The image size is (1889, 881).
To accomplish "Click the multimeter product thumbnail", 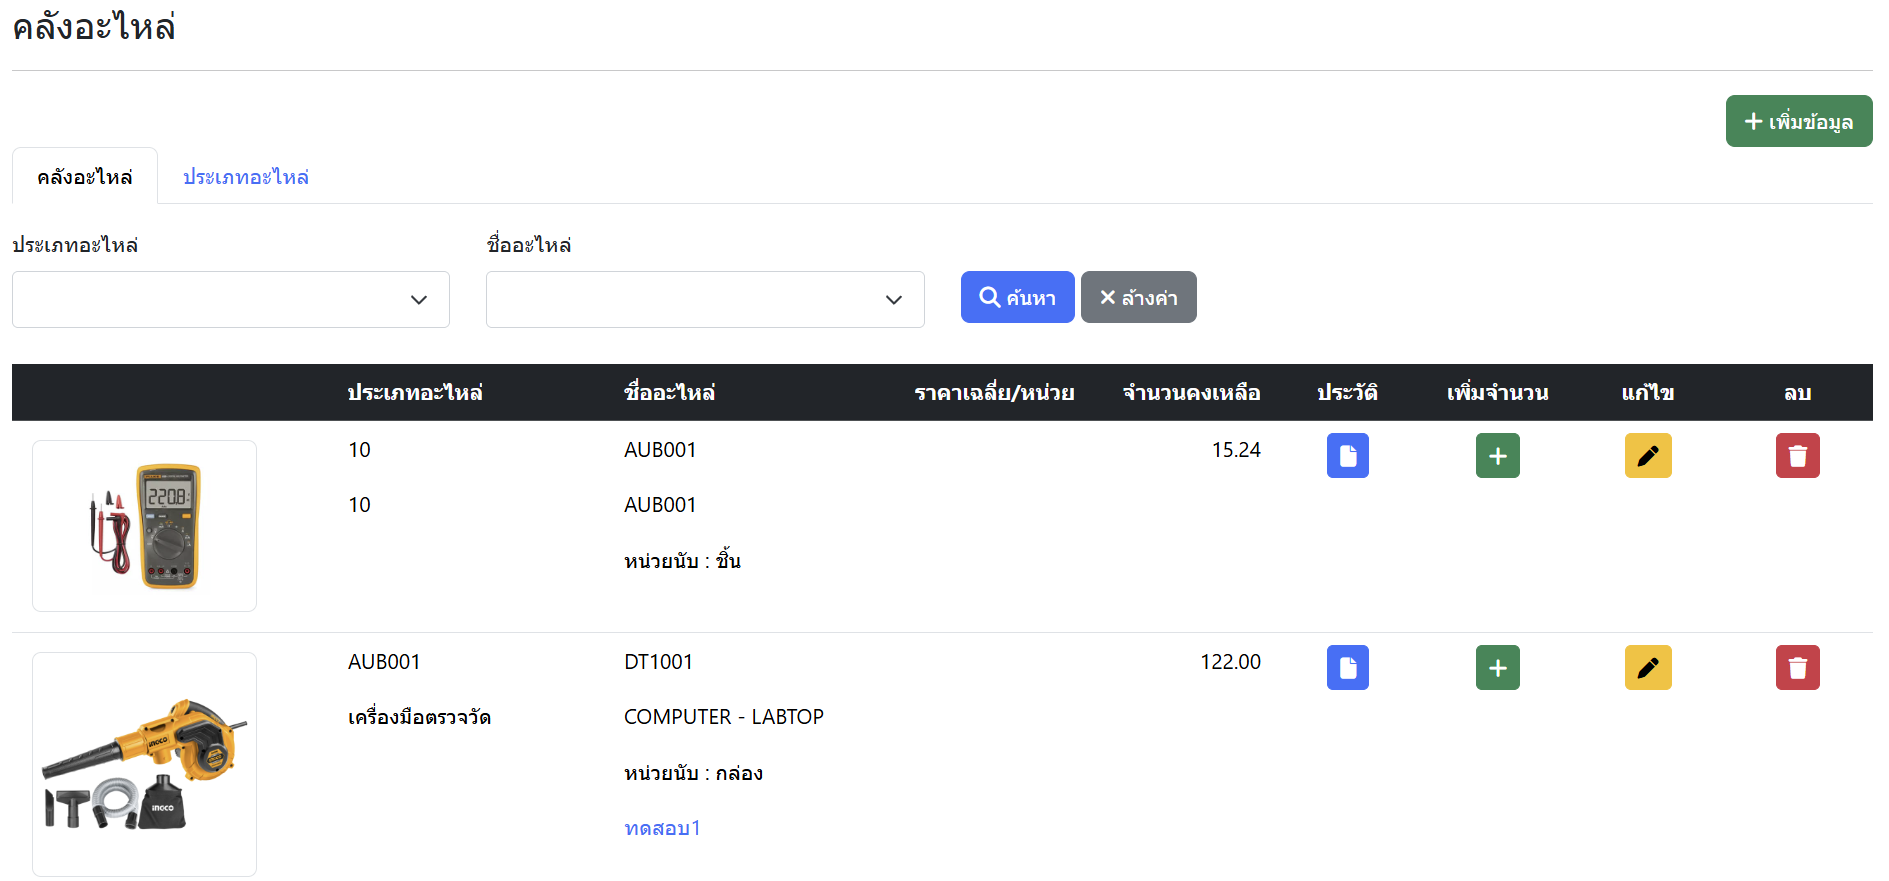I will click(144, 526).
